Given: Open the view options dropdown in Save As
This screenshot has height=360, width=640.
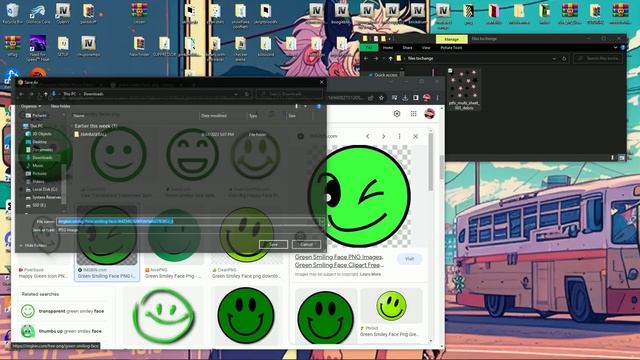Looking at the screenshot, I should tap(305, 106).
